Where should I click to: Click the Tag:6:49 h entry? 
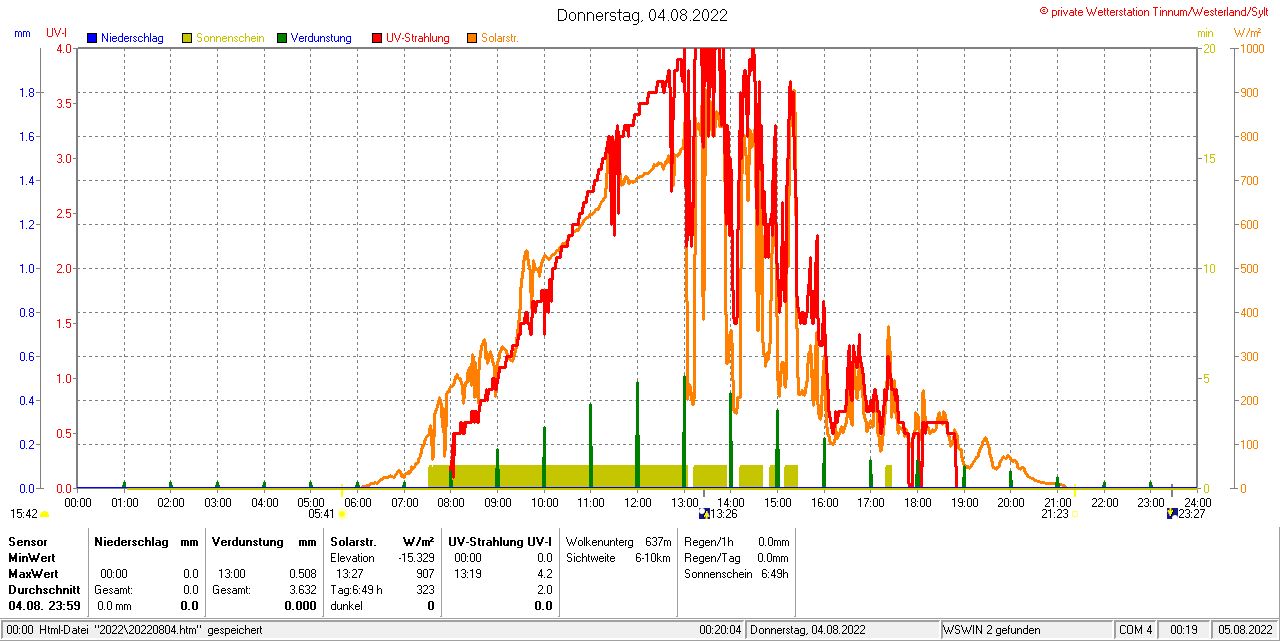click(x=357, y=589)
